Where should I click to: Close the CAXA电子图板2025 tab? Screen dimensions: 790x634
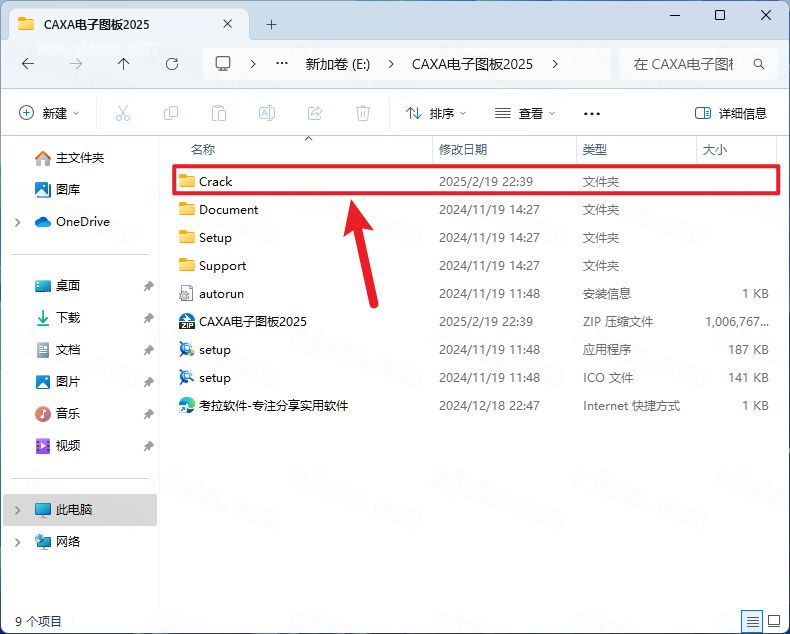pos(227,24)
